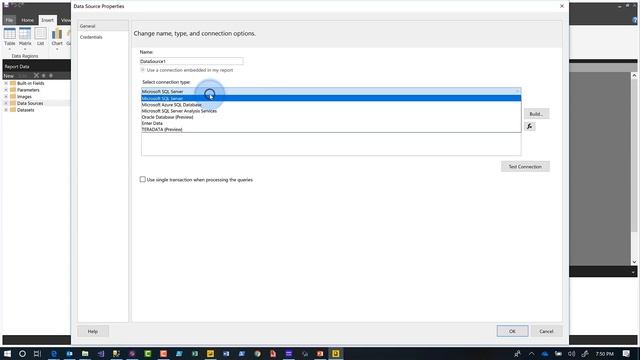Show hidden system tray icons
Viewport: 640px width, 360px height.
tap(531, 354)
